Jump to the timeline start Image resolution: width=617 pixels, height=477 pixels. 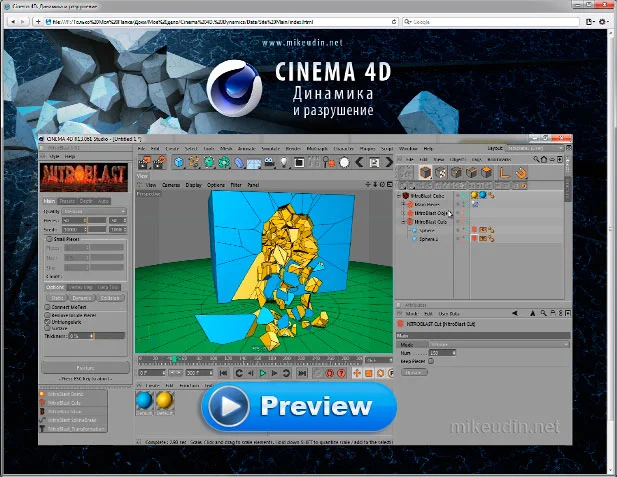tap(223, 373)
